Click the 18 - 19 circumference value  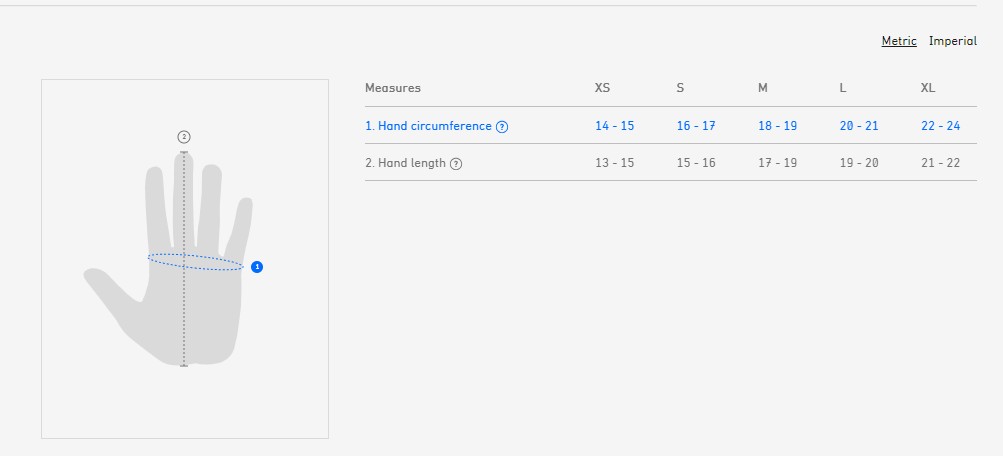click(777, 126)
